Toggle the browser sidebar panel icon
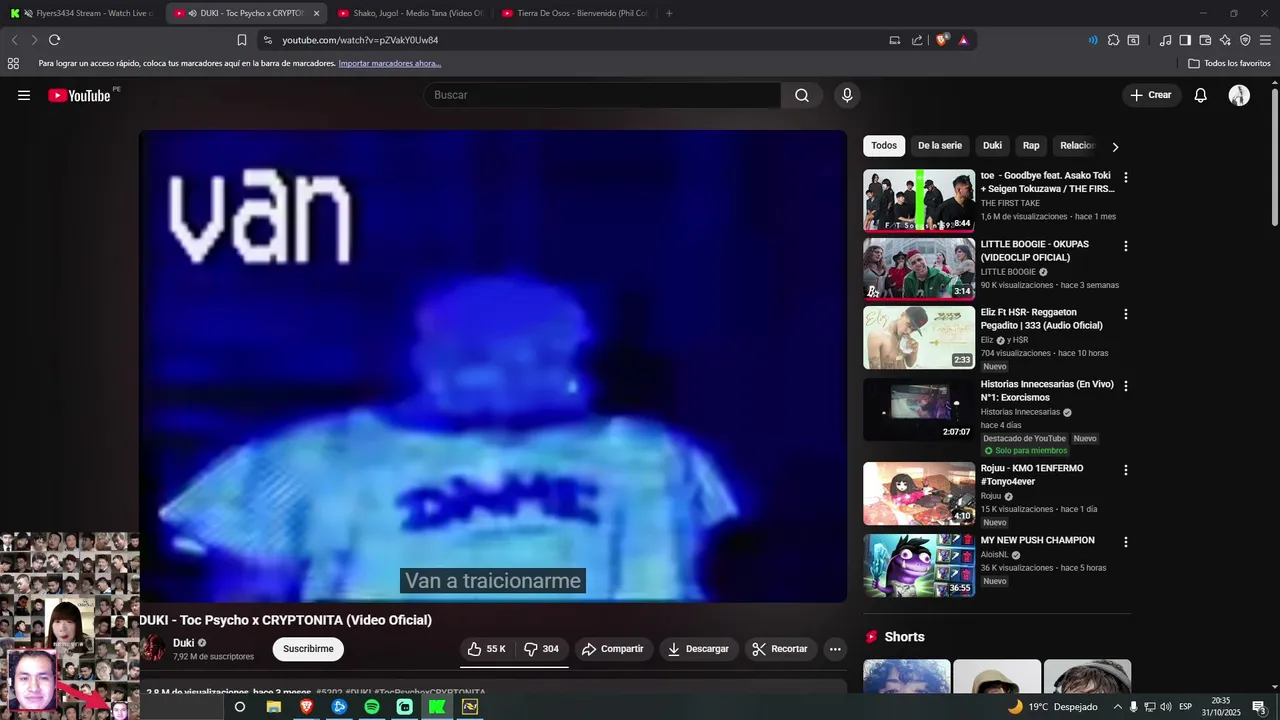This screenshot has height=720, width=1280. coord(1185,40)
